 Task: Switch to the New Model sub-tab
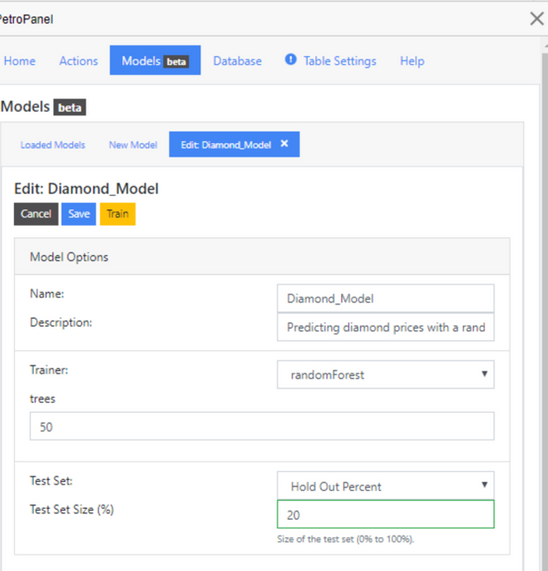[133, 145]
